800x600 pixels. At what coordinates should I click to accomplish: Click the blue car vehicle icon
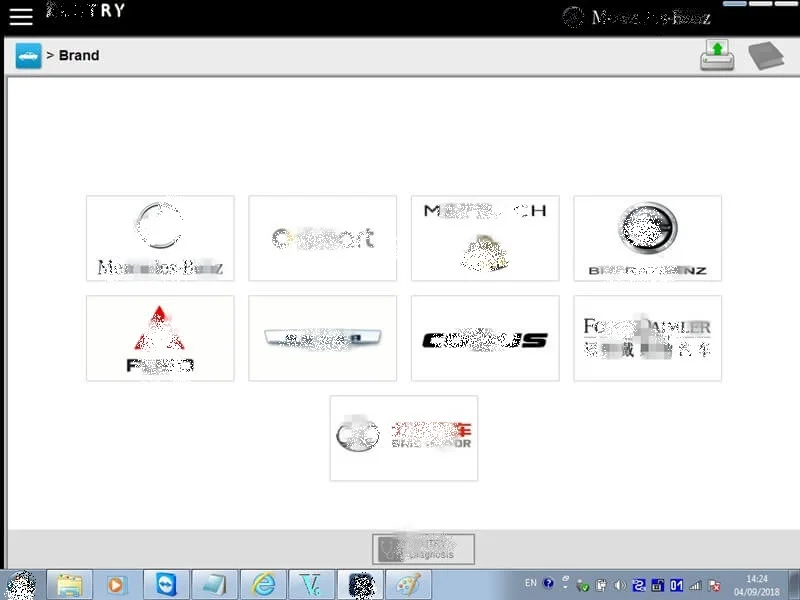28,56
